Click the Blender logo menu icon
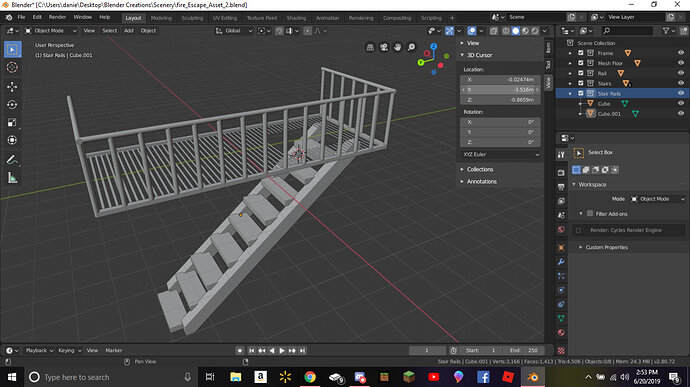690x387 pixels. tap(8, 18)
